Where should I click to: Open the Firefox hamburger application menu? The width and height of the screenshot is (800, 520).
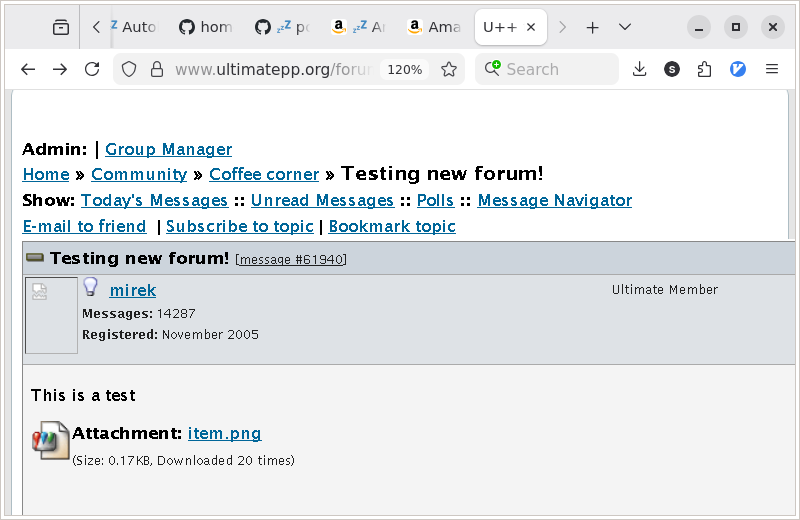[771, 69]
